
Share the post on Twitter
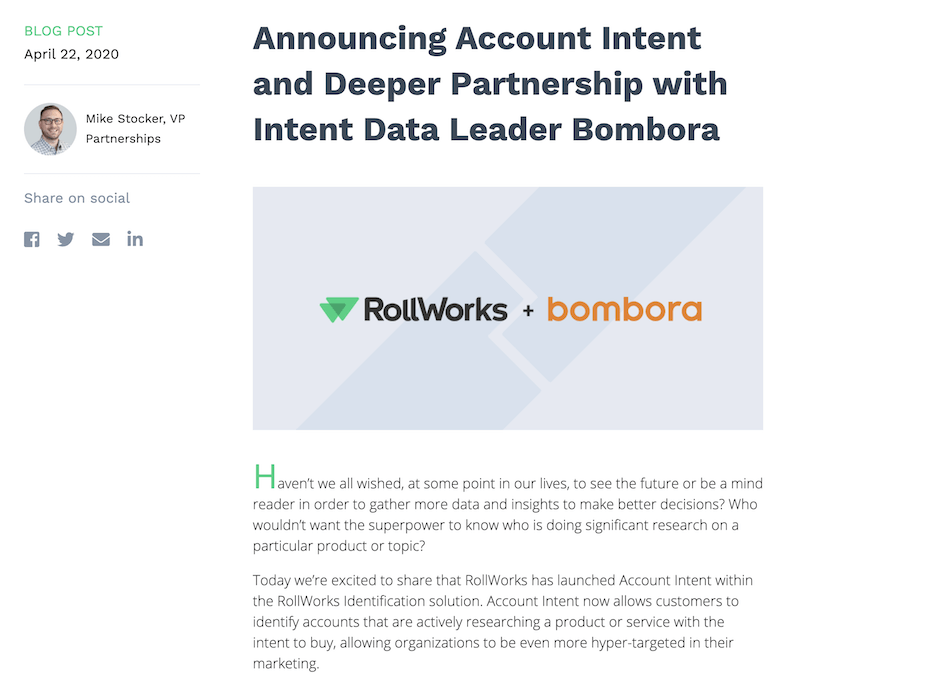(66, 239)
